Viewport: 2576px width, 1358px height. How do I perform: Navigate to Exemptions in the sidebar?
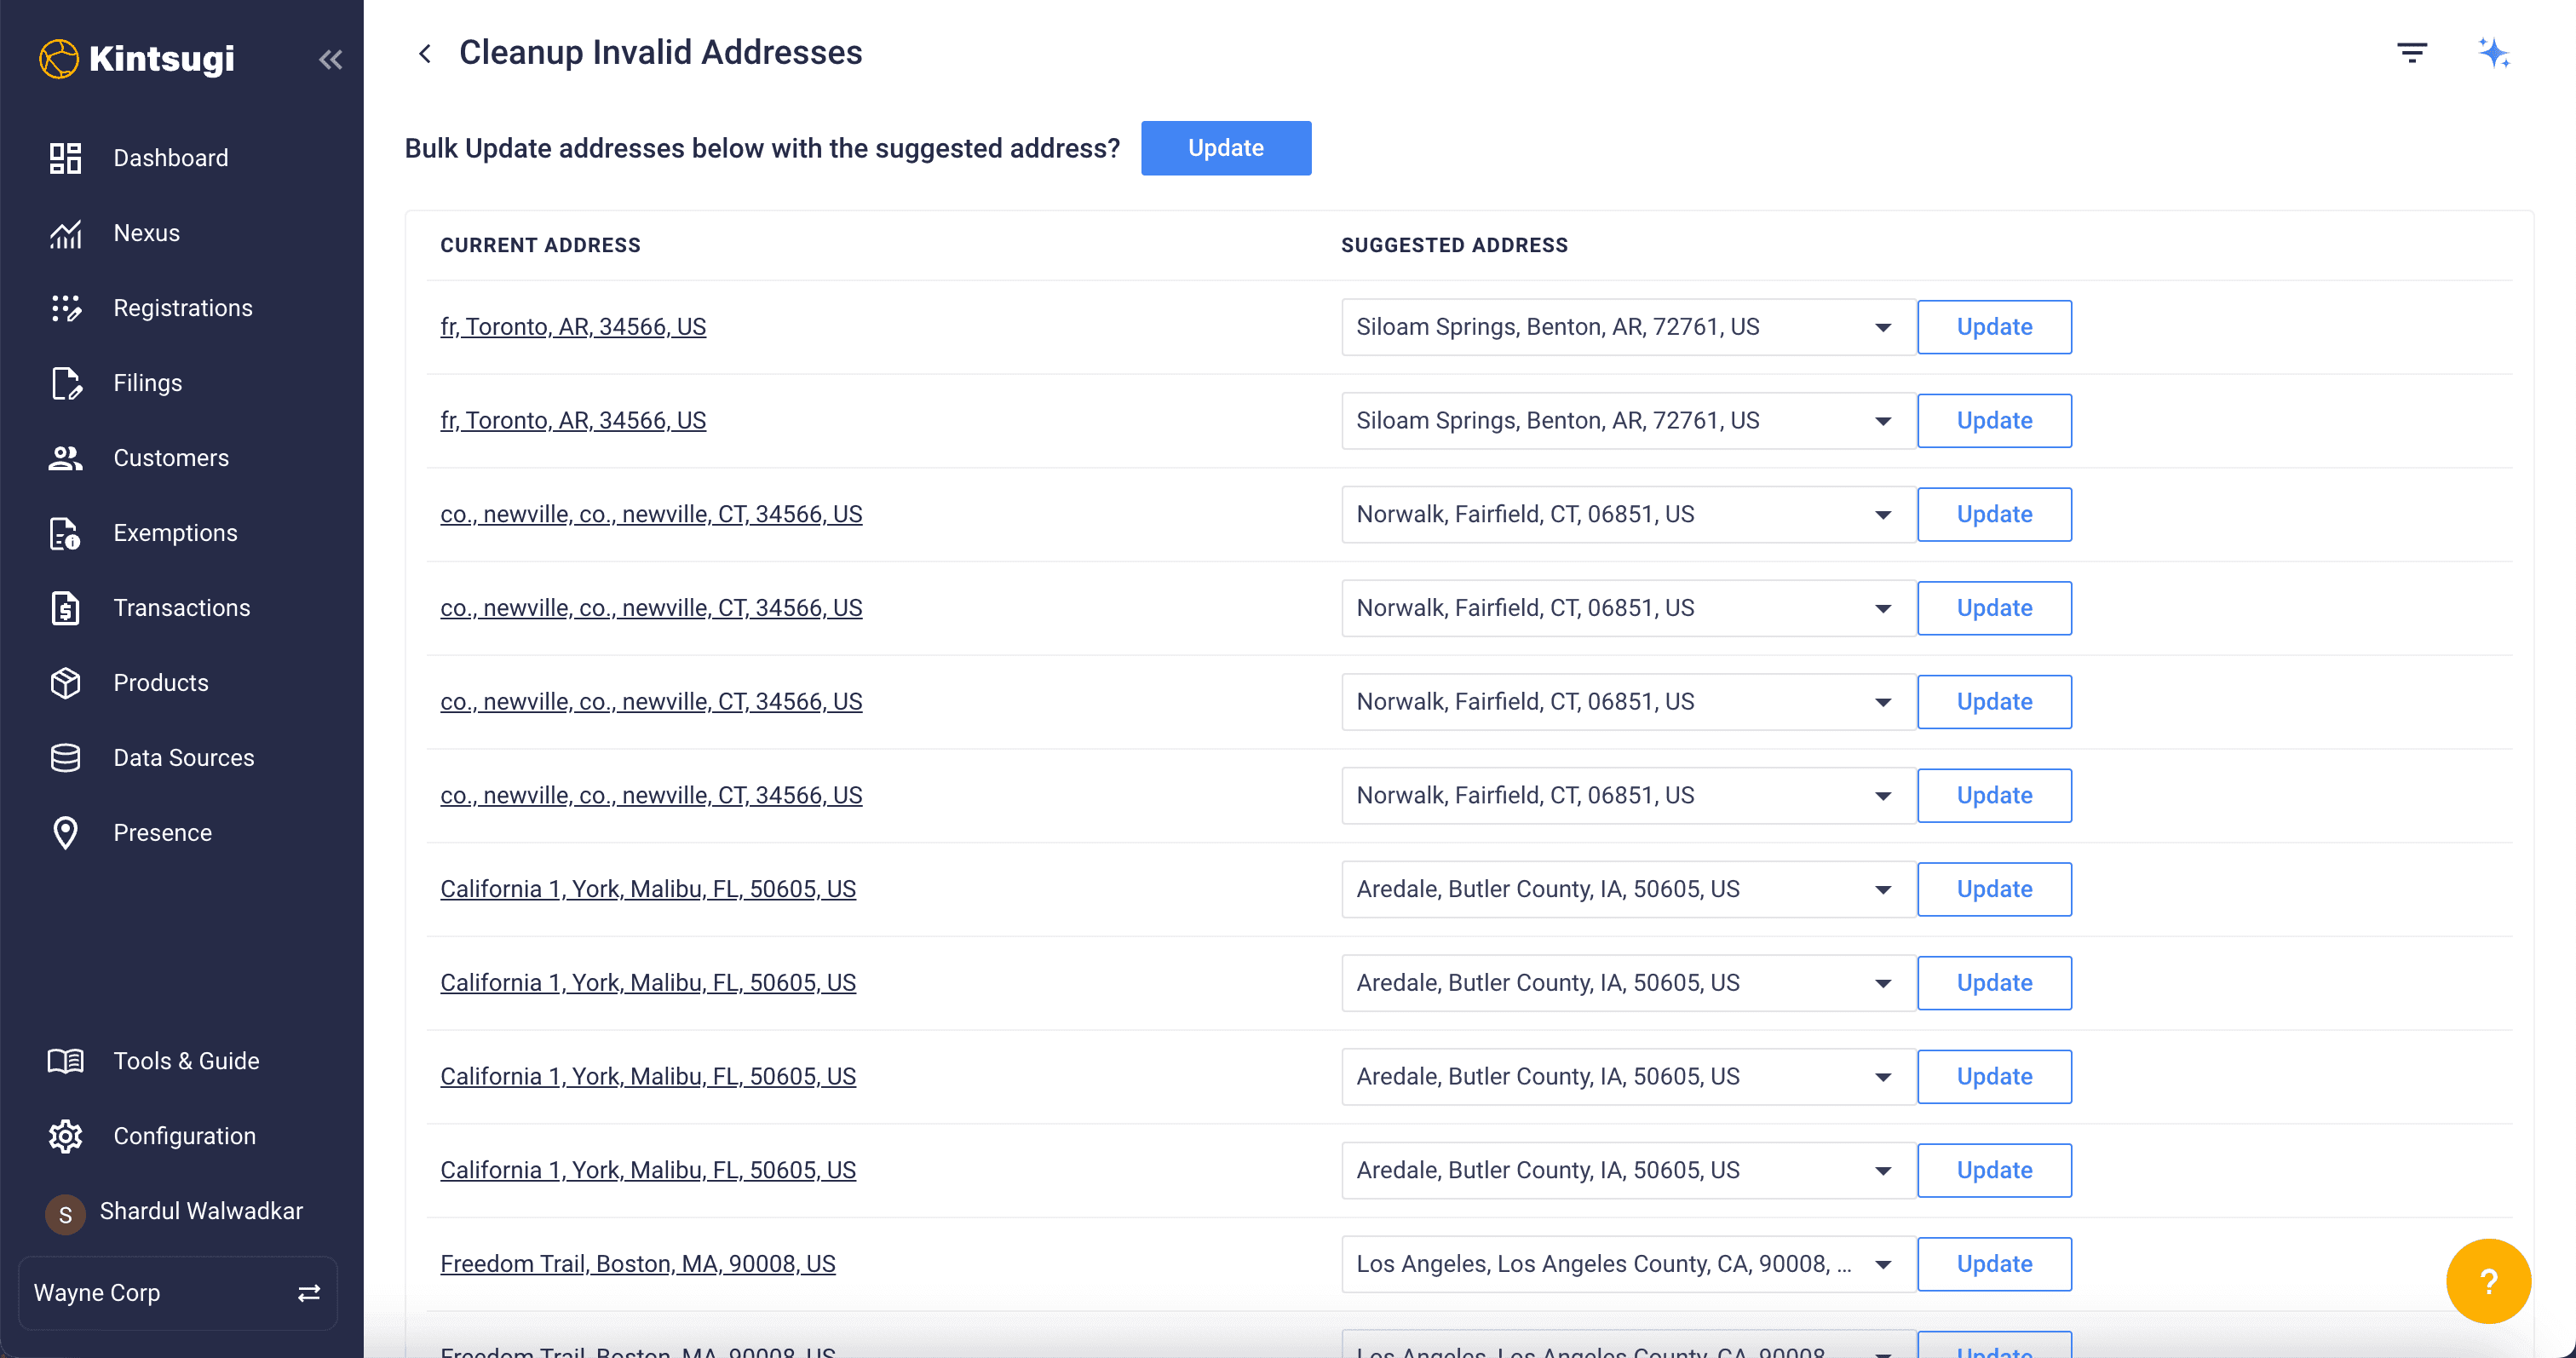[175, 533]
